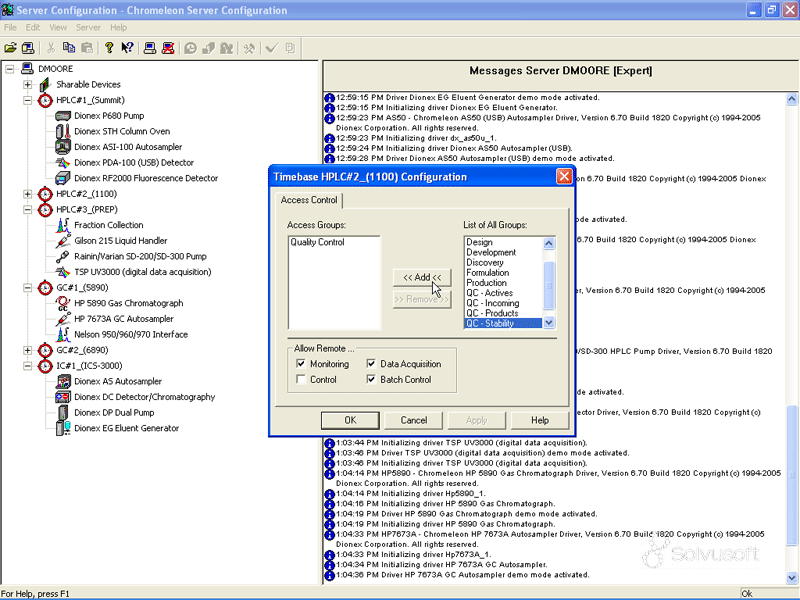Click the Dionex RF2000 Fluorescence Detector icon
800x600 pixels.
[63, 178]
